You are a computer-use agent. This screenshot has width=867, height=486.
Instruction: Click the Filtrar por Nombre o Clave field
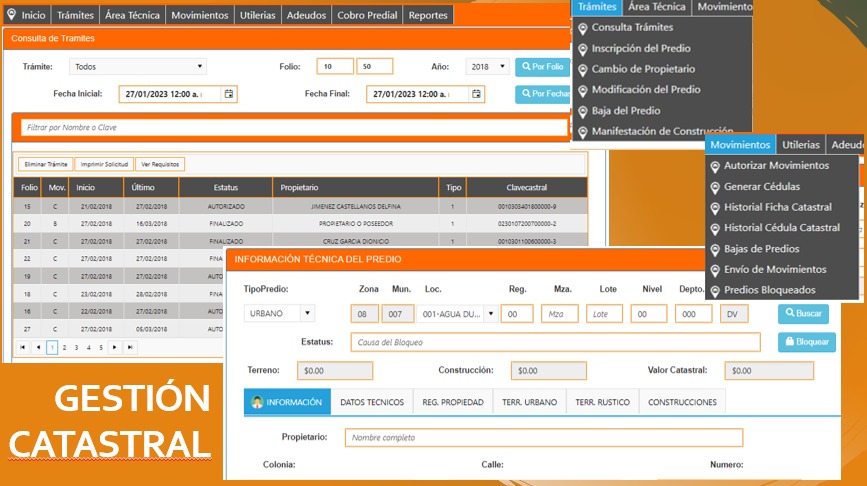pos(300,128)
